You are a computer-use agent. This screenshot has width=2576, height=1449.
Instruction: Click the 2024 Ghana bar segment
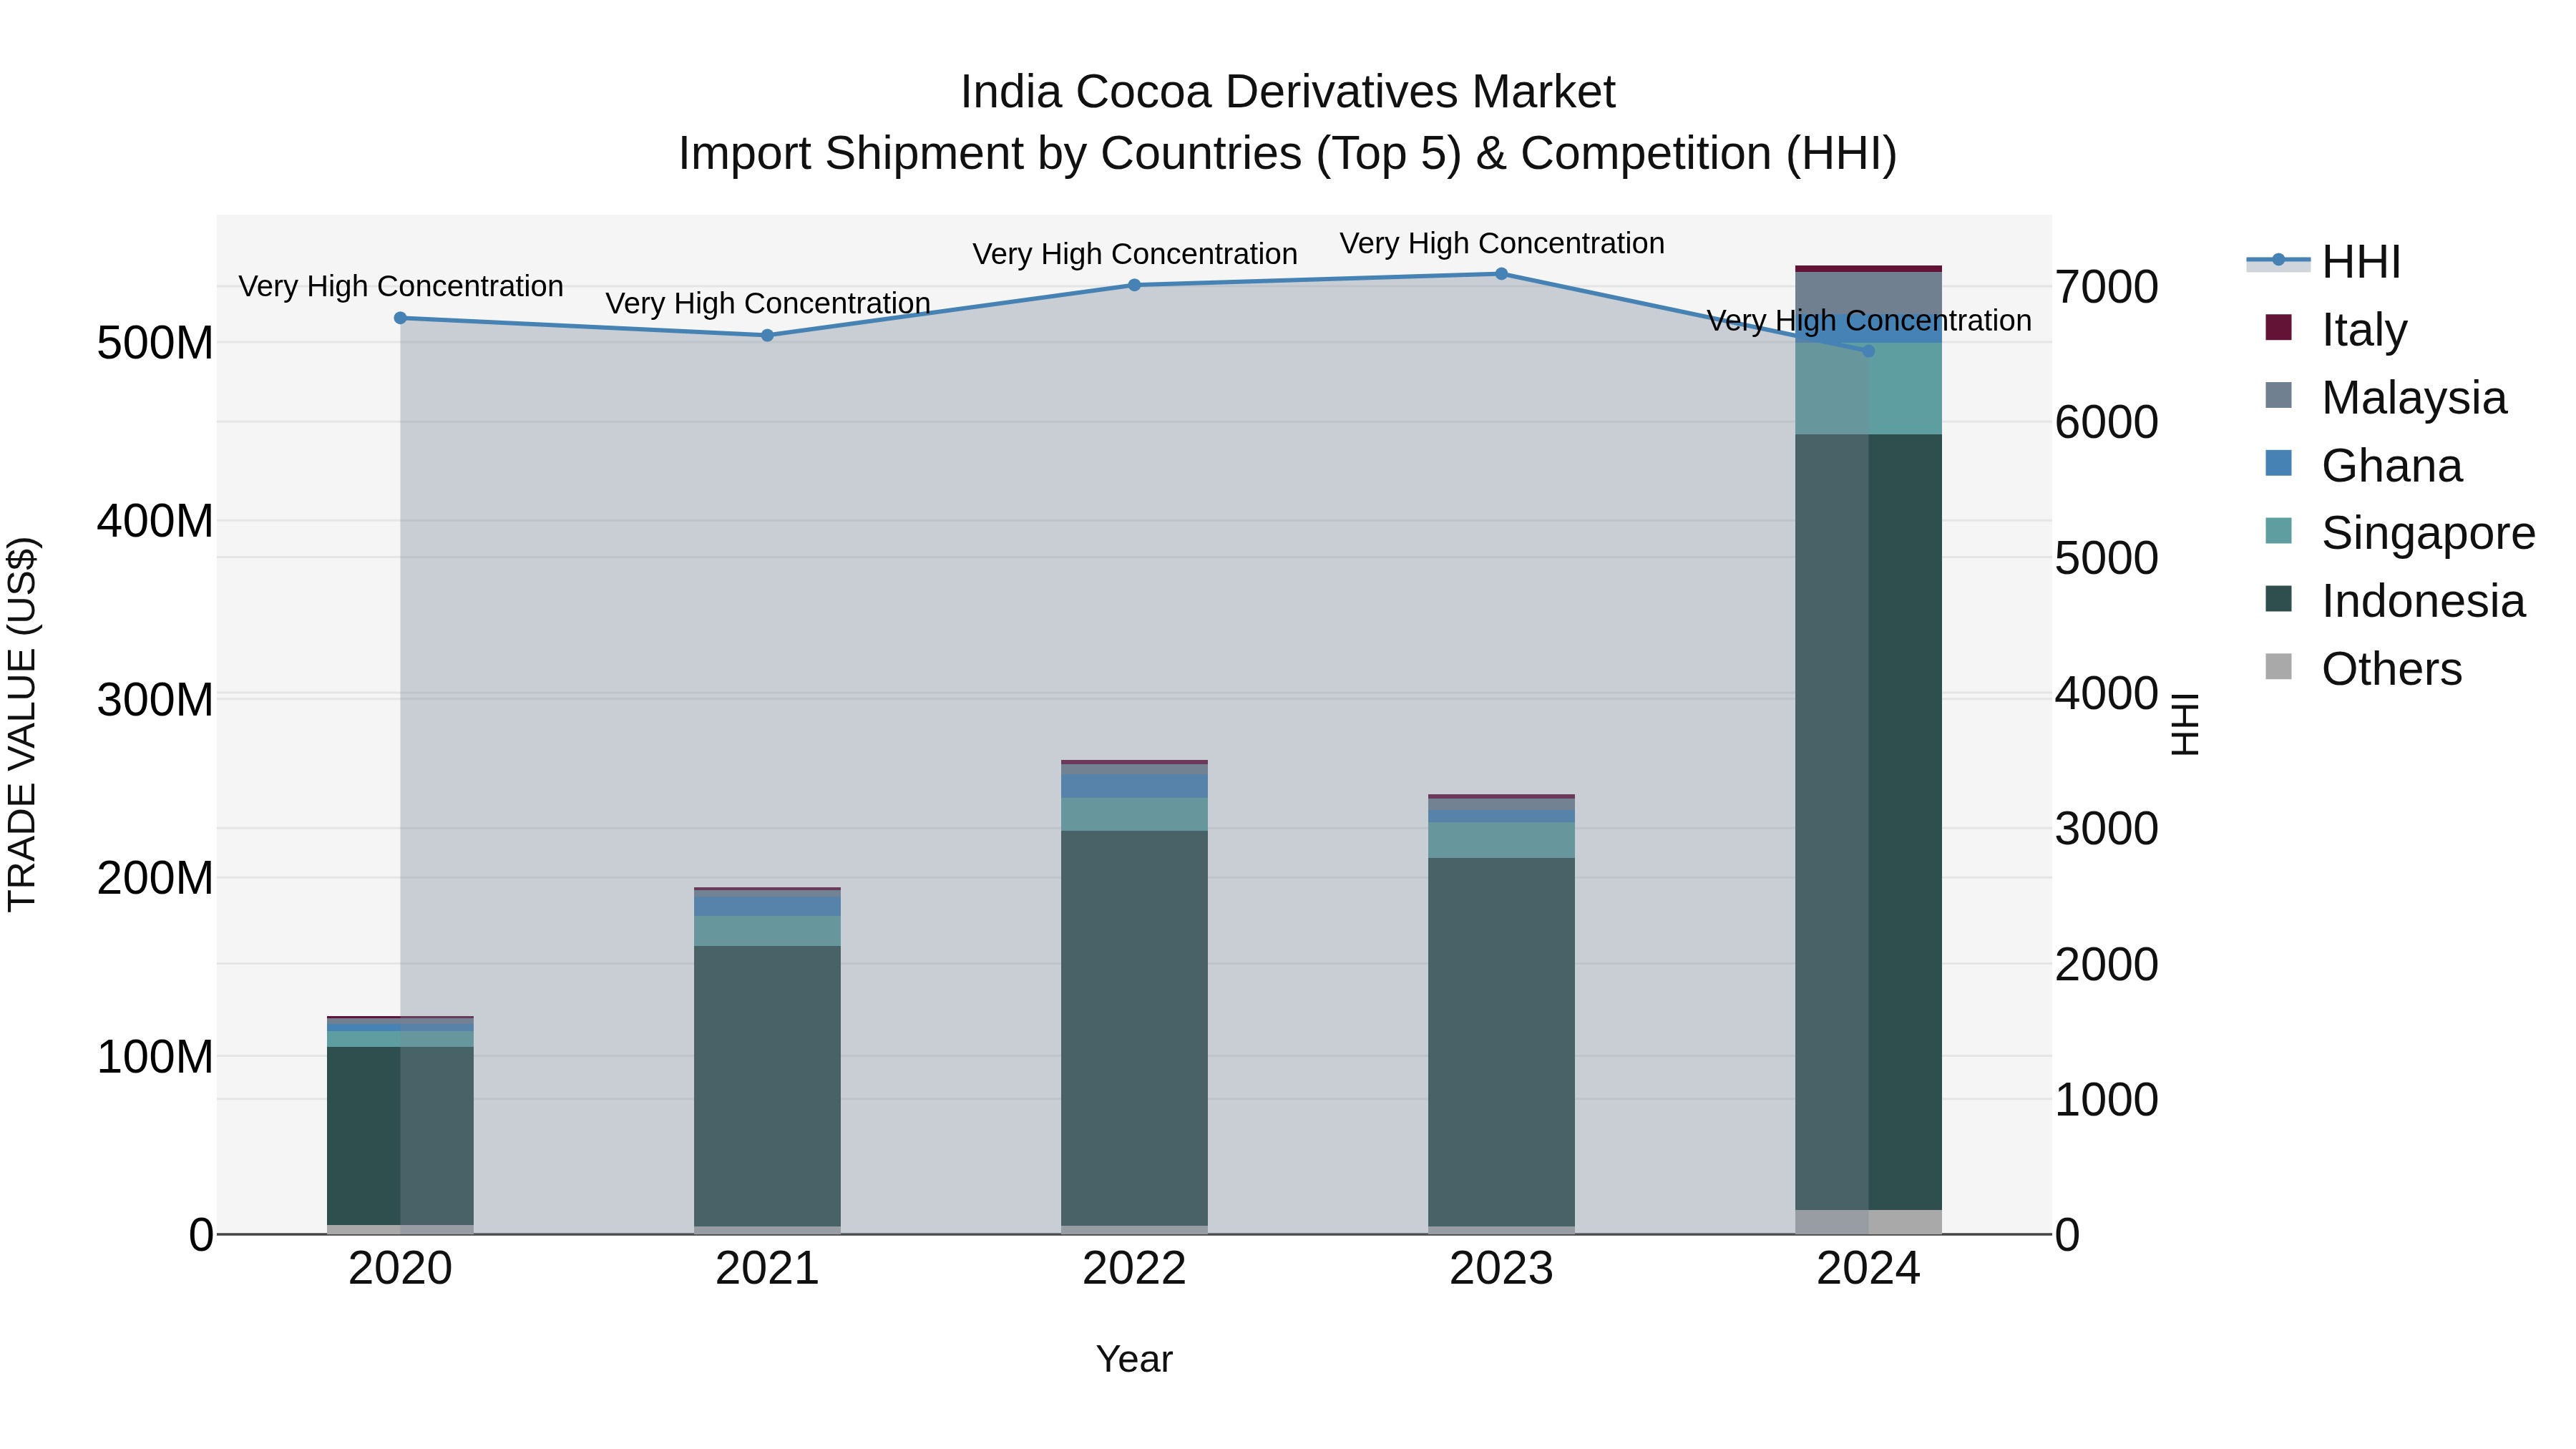pos(1868,328)
